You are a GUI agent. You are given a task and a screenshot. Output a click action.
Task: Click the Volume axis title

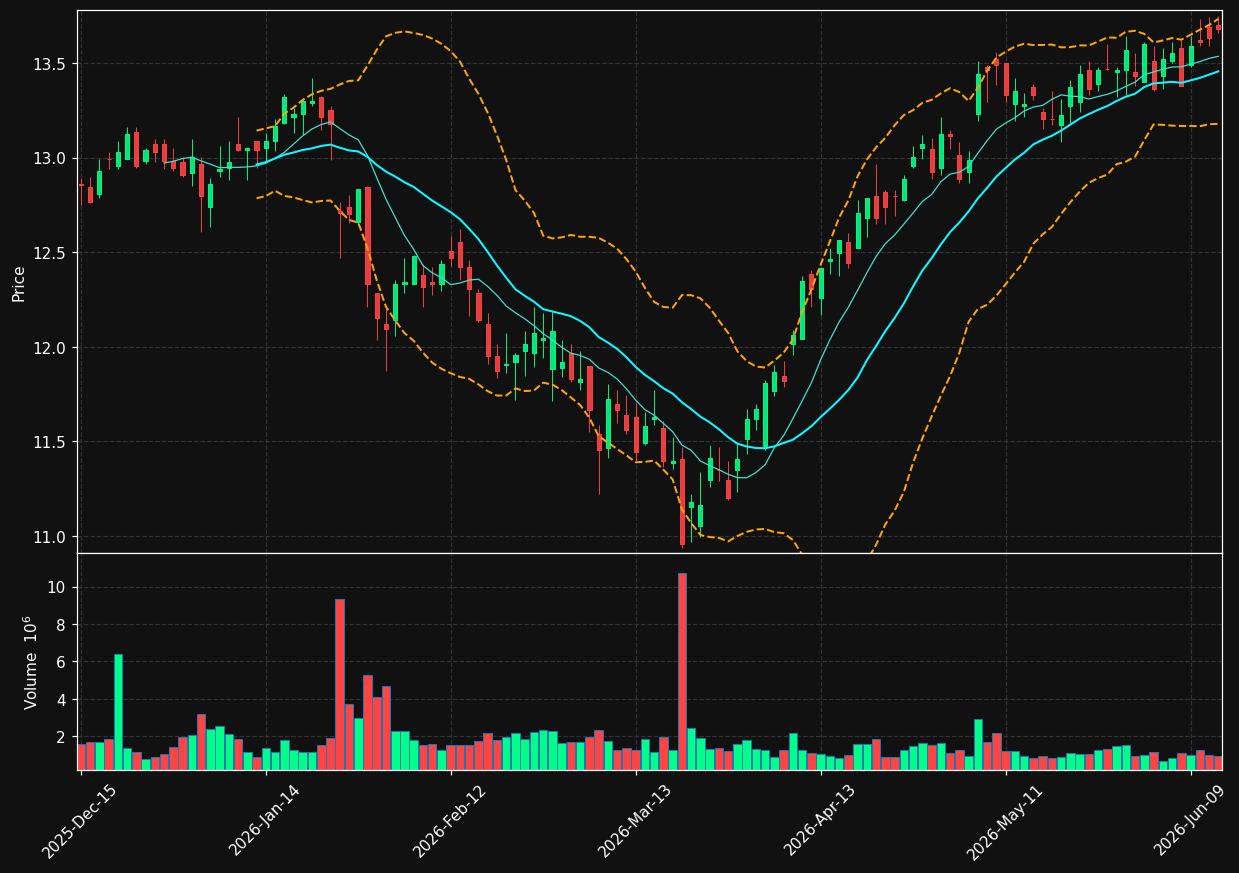(31, 662)
